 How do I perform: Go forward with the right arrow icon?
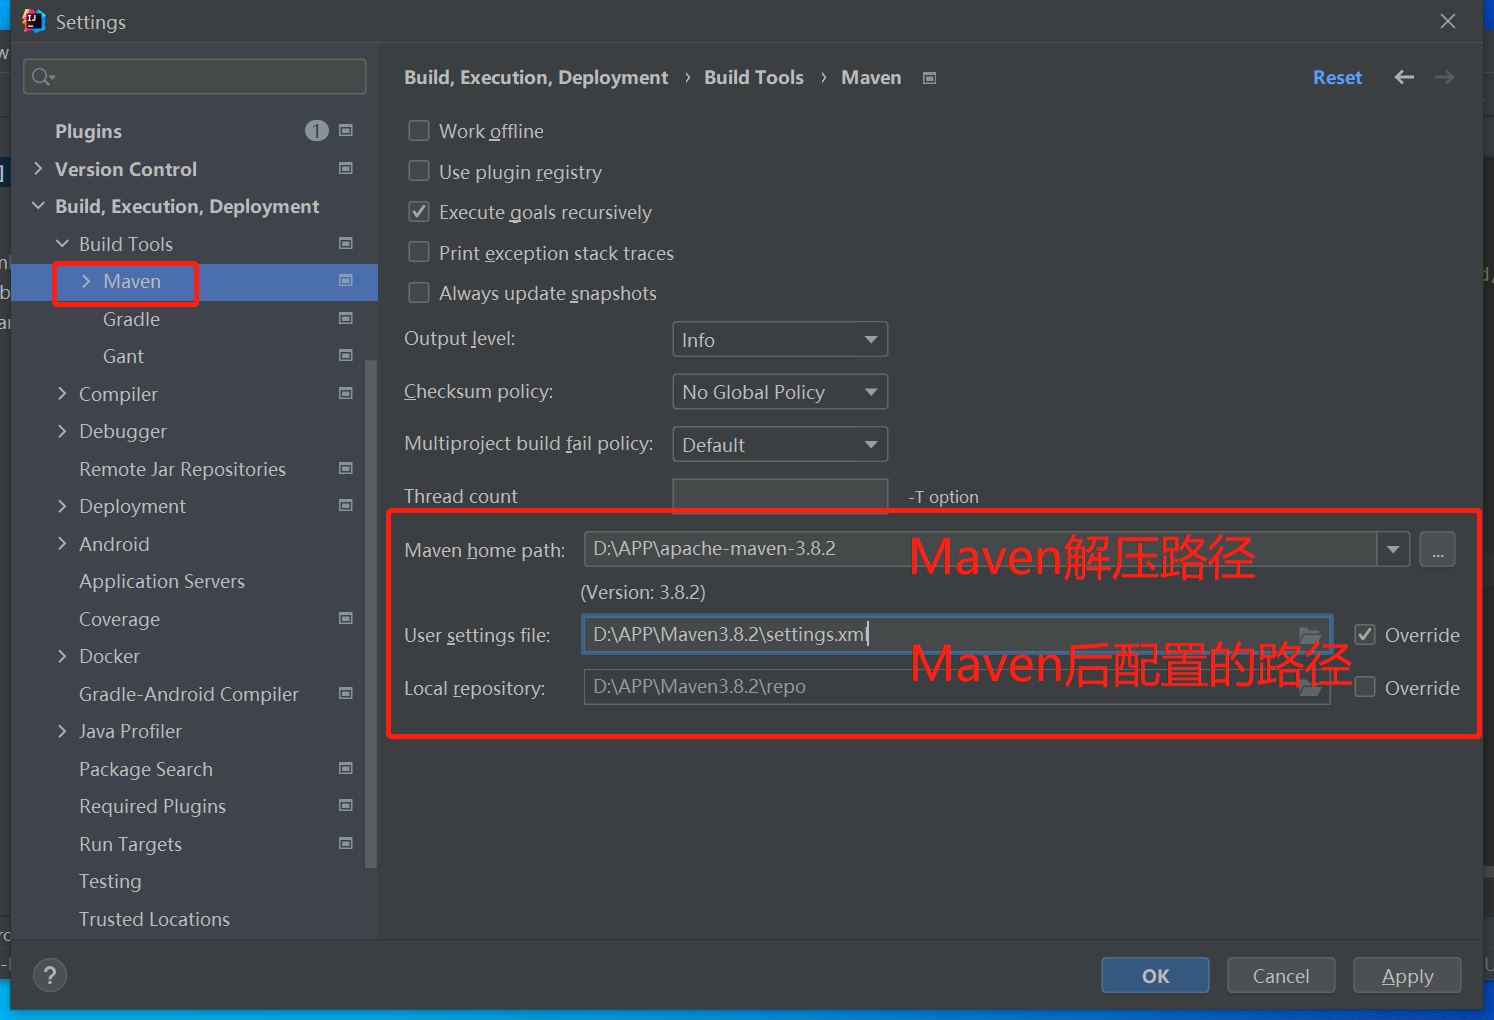pyautogui.click(x=1444, y=77)
